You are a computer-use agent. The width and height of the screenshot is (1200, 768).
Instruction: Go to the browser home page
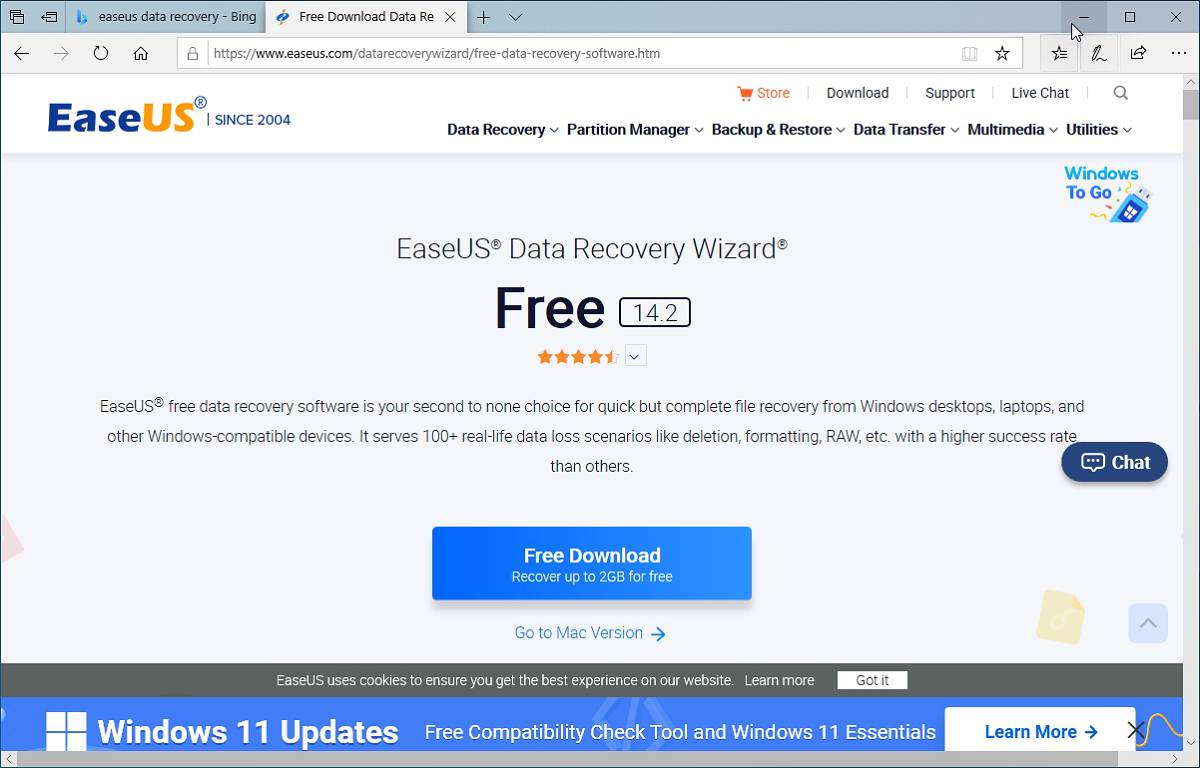click(140, 53)
